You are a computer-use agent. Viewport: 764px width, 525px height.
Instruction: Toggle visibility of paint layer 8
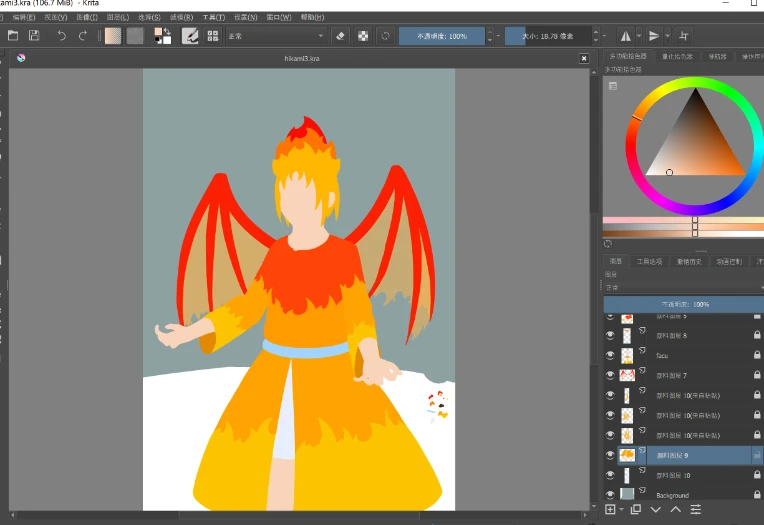(610, 335)
